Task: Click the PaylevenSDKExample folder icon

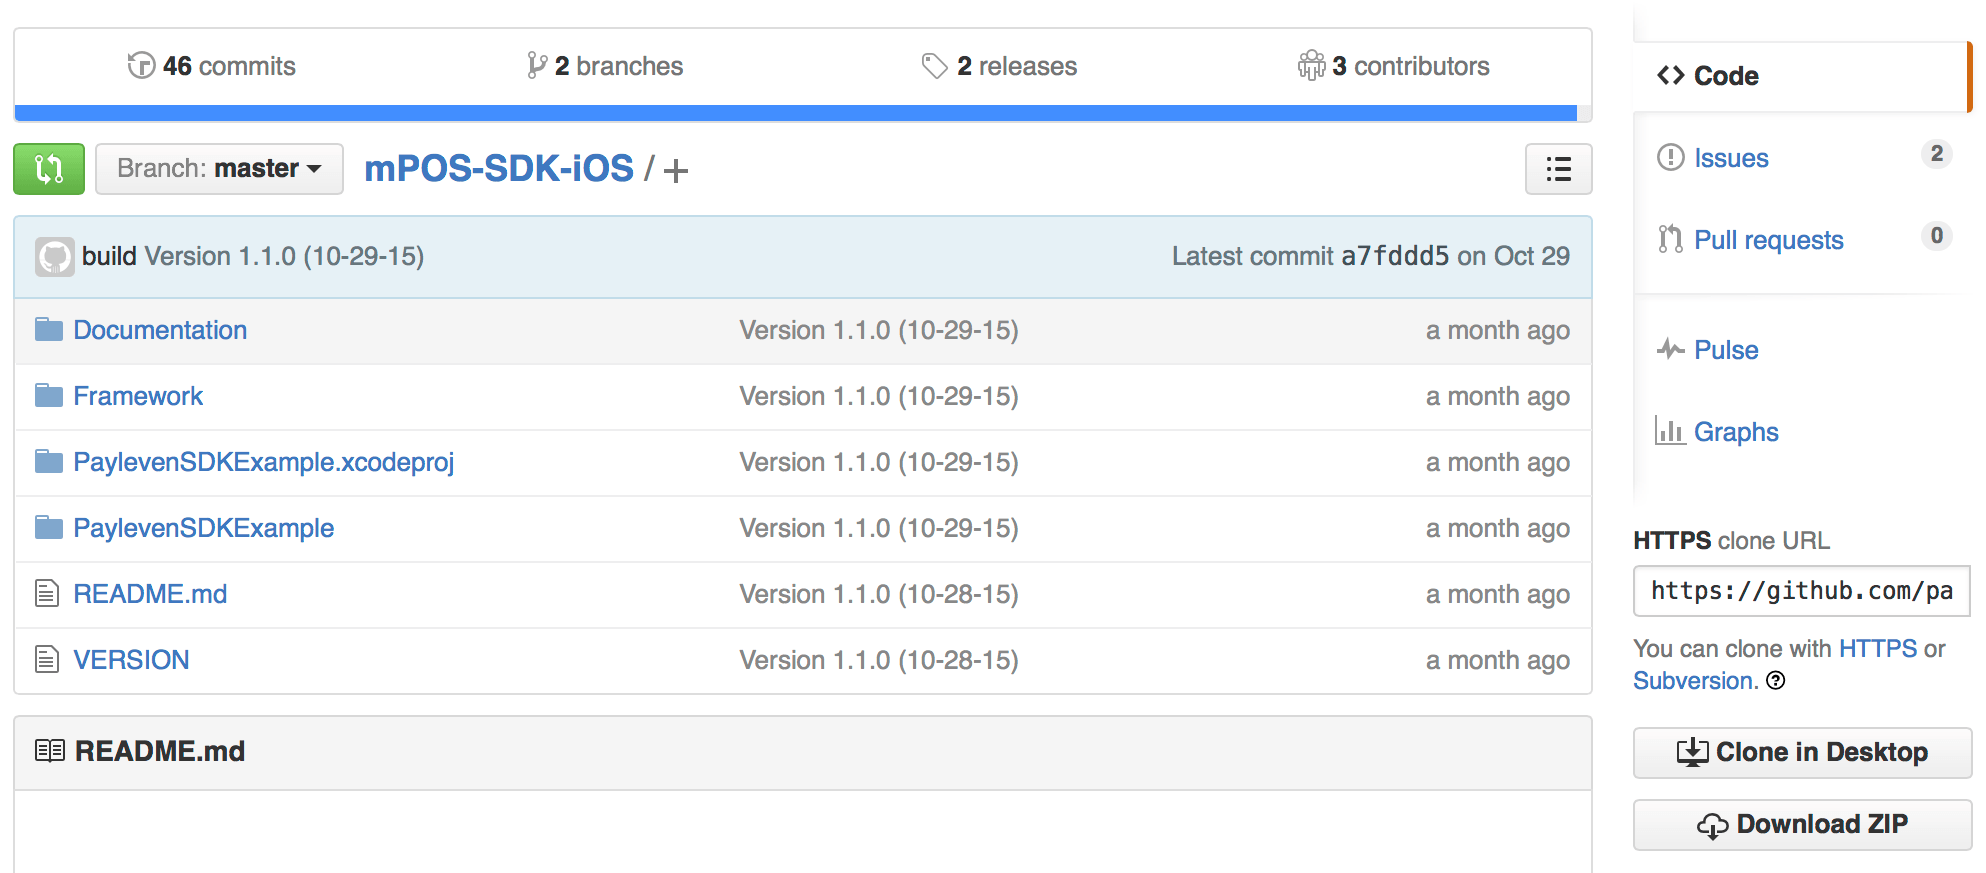Action: click(49, 527)
